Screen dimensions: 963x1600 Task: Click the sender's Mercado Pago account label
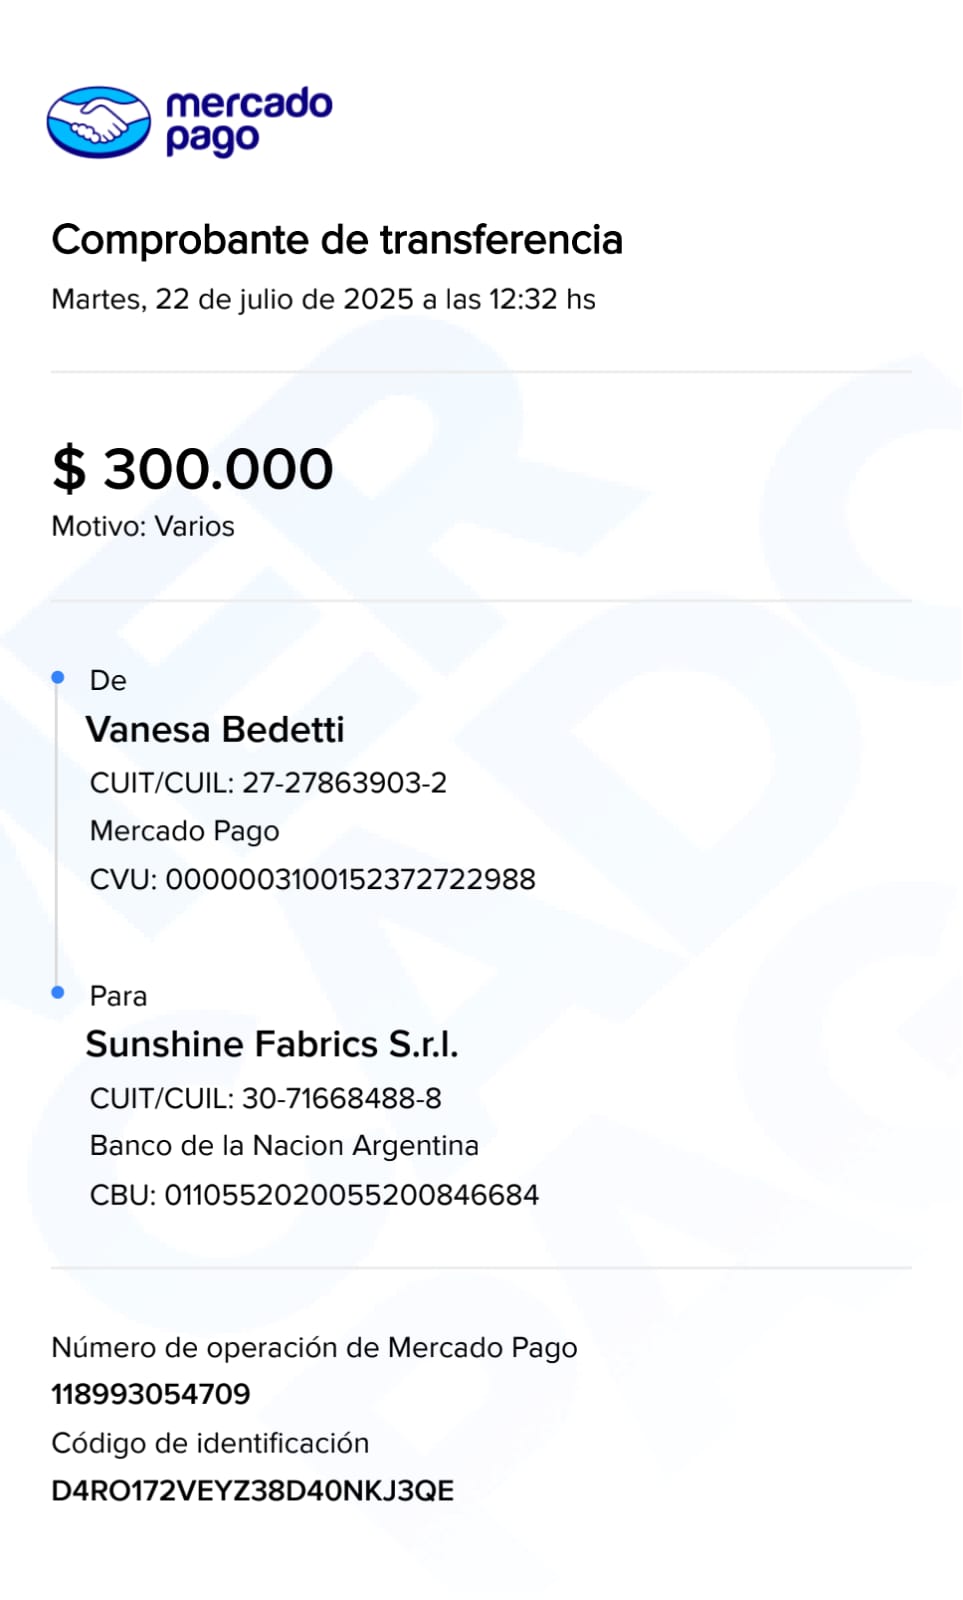(185, 831)
